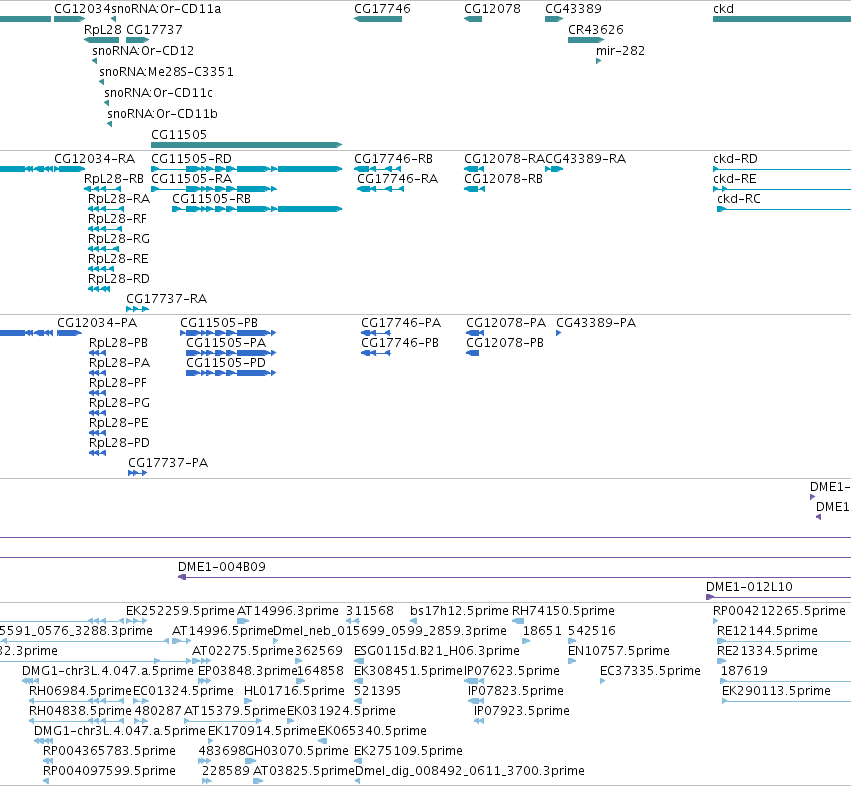
Task: Click the CG11505-RB transcript
Action: point(257,209)
